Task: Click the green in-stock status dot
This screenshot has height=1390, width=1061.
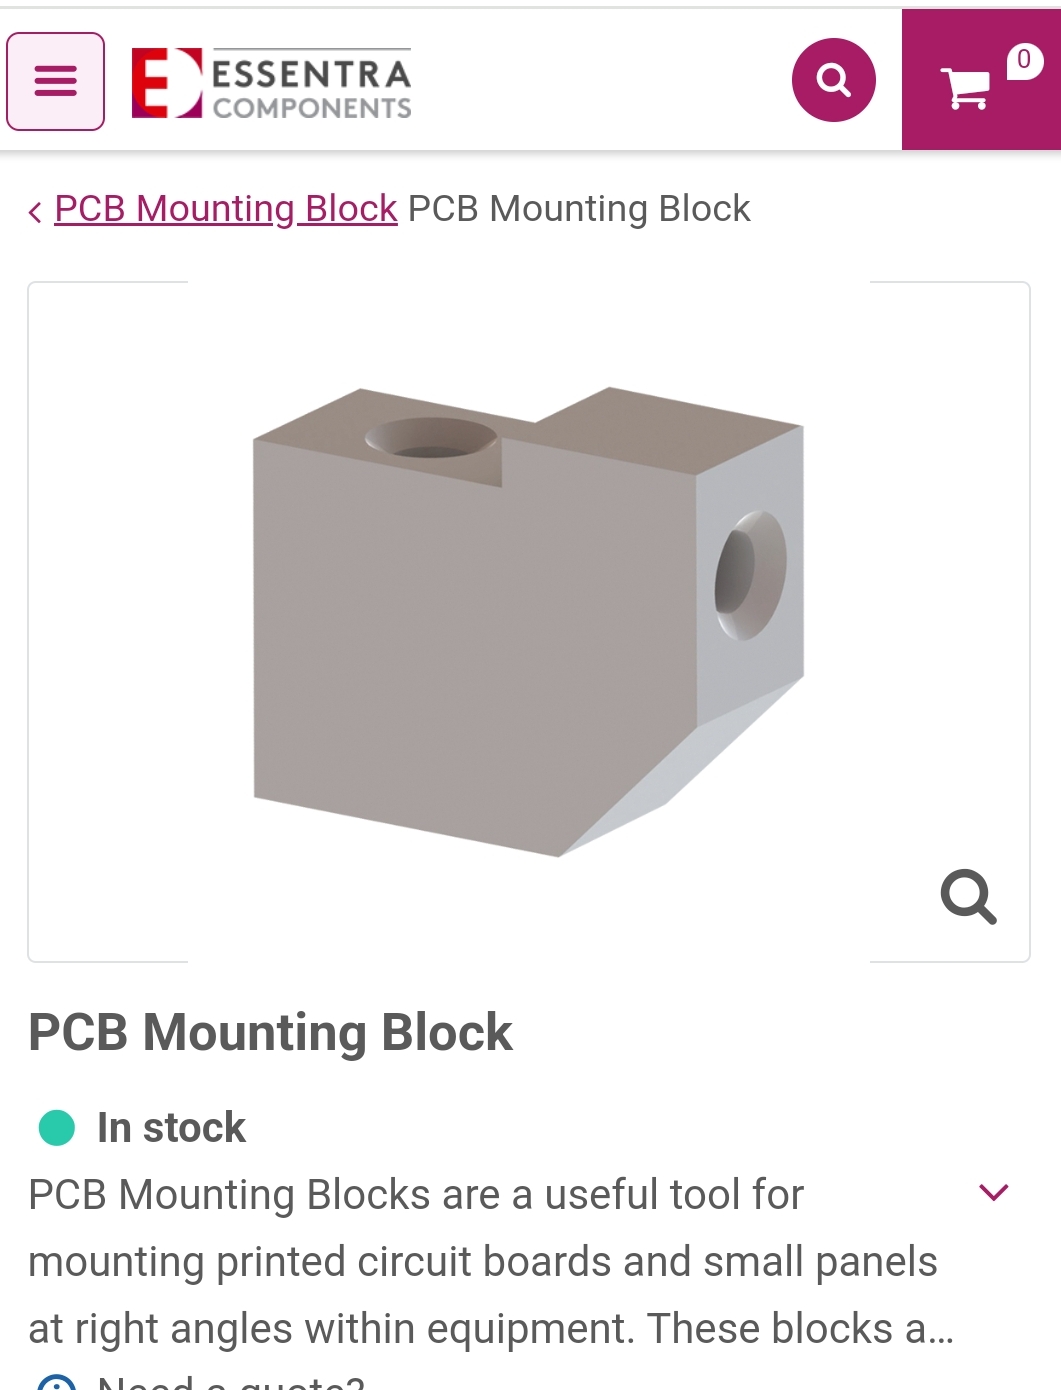Action: pyautogui.click(x=57, y=1127)
